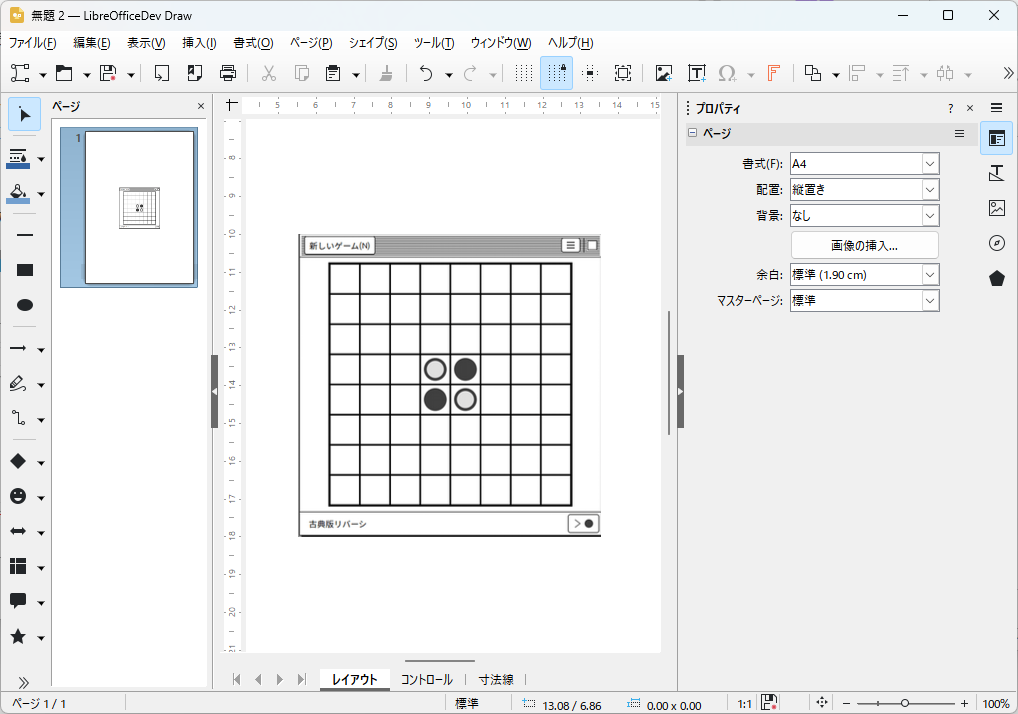Screen dimensions: 1018x714
Task: Open the Shapes pentagon sidebar icon
Action: 997,278
